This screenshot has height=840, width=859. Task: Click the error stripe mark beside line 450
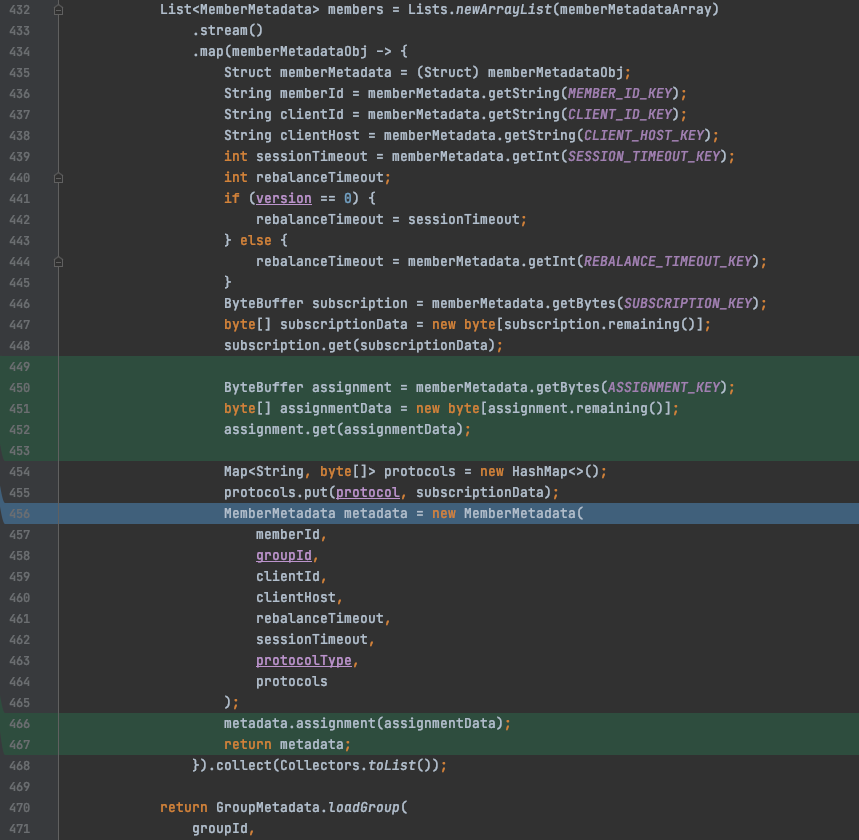click(851, 387)
